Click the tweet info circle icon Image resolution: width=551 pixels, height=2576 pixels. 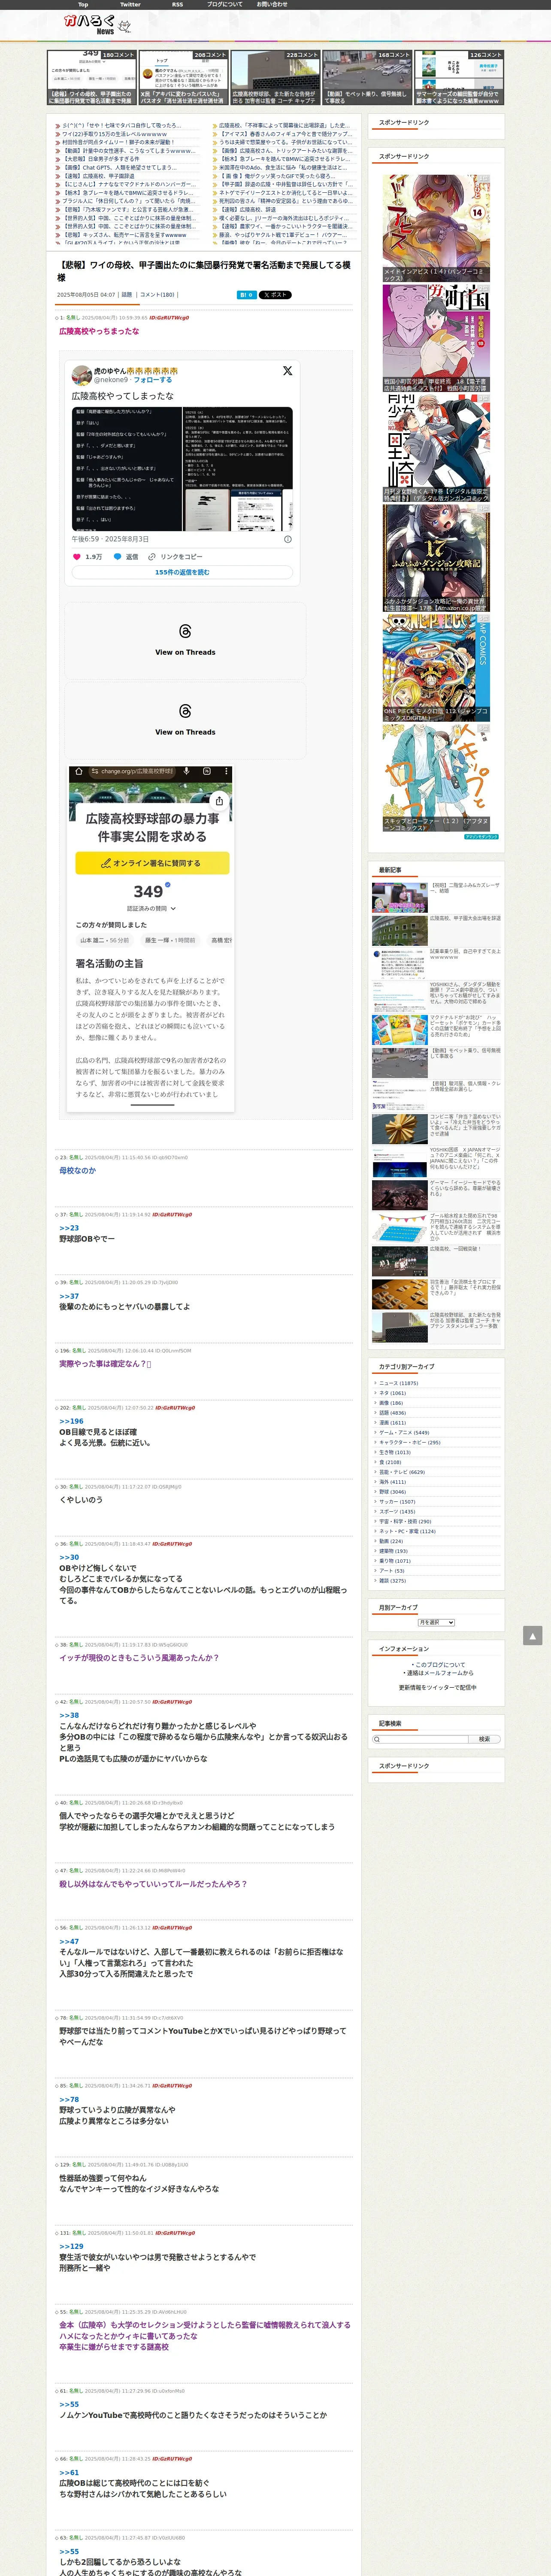[x=288, y=539]
